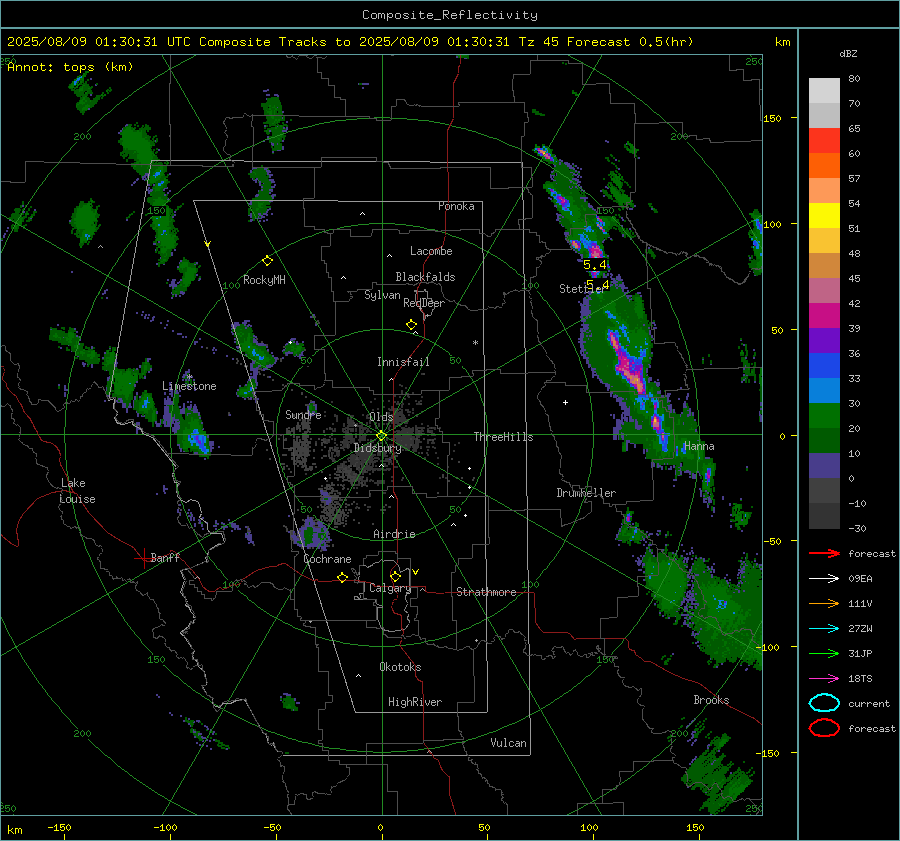The image size is (900, 841).
Task: Click the Lake Louise label
Action: (x=77, y=491)
